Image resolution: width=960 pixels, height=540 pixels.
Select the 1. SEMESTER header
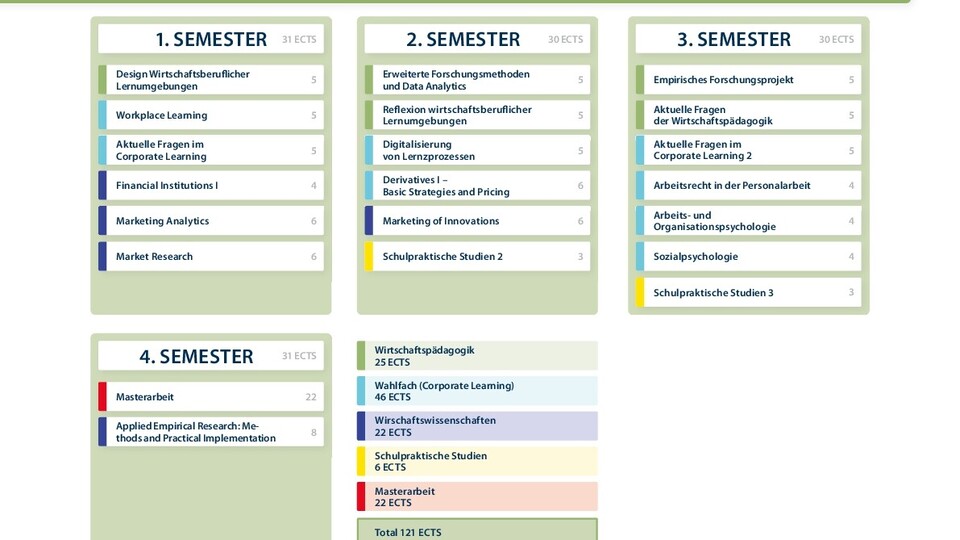click(x=211, y=39)
